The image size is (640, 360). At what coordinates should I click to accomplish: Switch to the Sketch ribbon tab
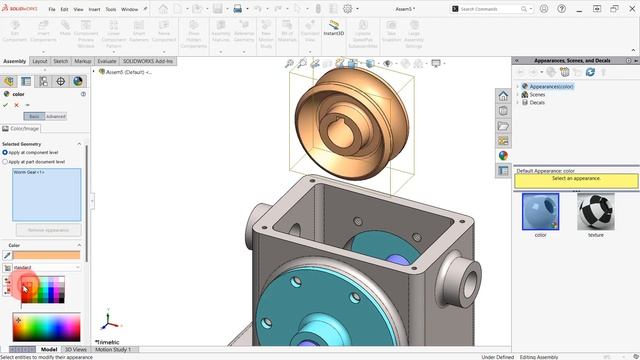point(60,61)
